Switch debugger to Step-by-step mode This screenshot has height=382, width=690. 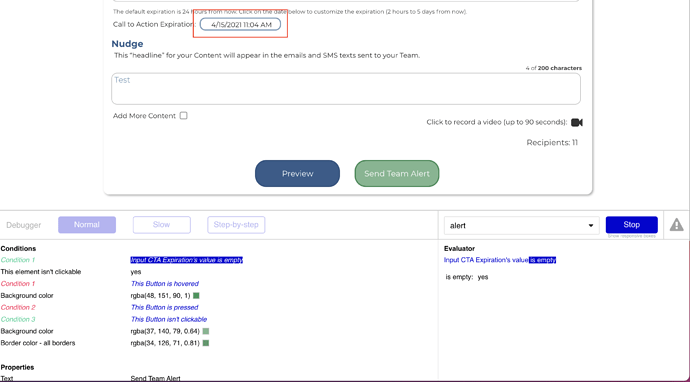click(x=236, y=225)
